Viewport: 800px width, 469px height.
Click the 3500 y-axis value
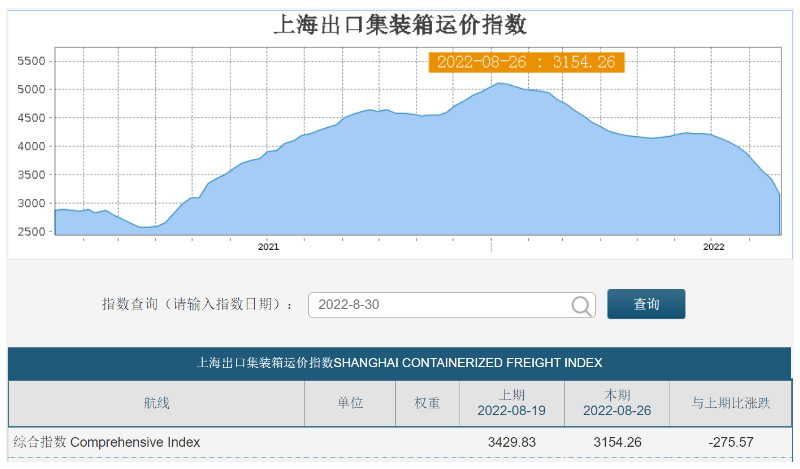pyautogui.click(x=31, y=175)
